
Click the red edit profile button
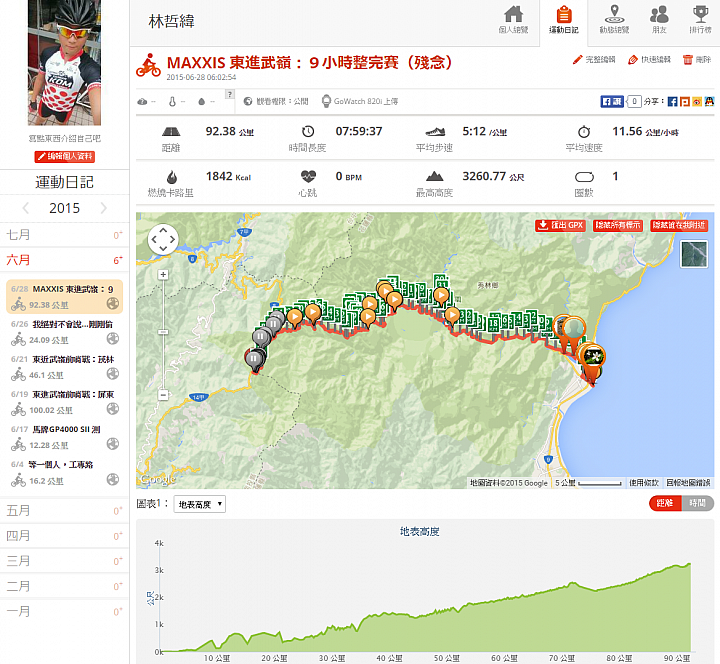point(64,157)
